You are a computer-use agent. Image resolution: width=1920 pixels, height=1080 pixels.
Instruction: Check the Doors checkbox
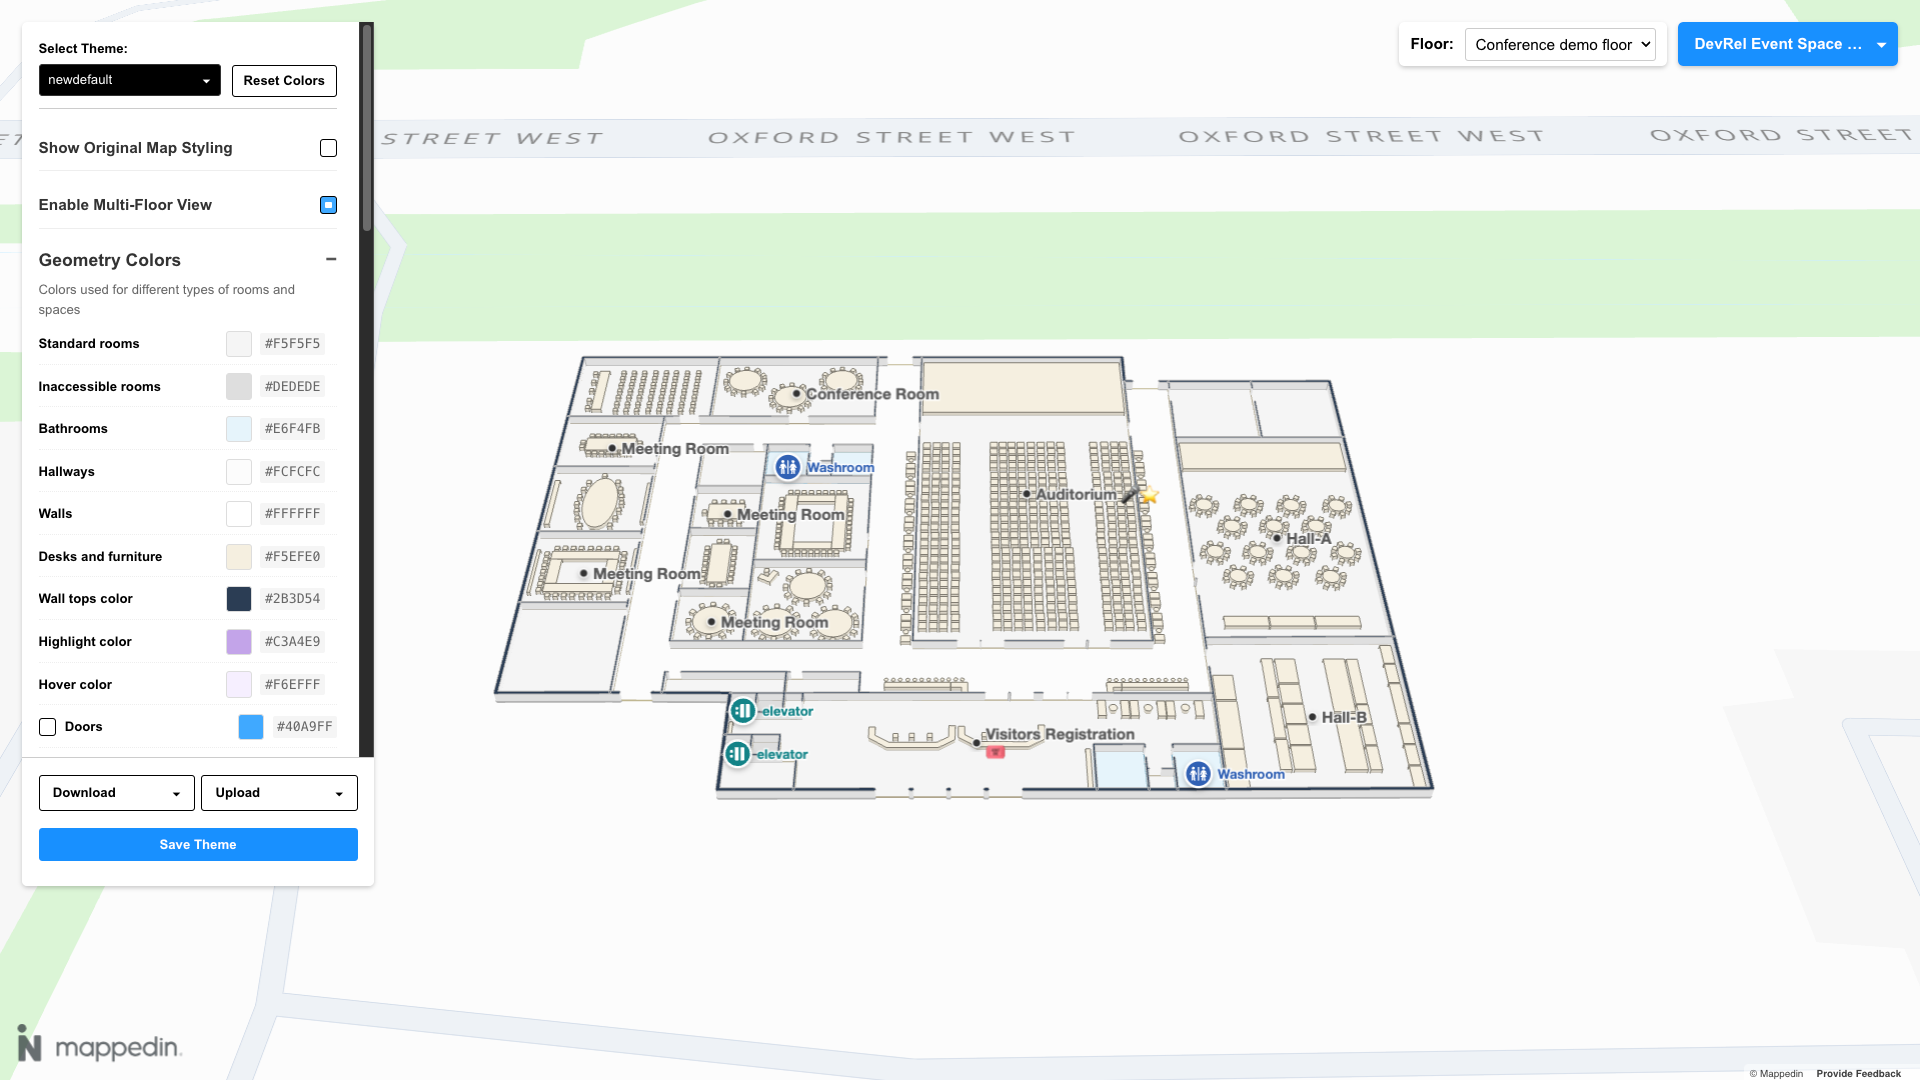click(47, 727)
